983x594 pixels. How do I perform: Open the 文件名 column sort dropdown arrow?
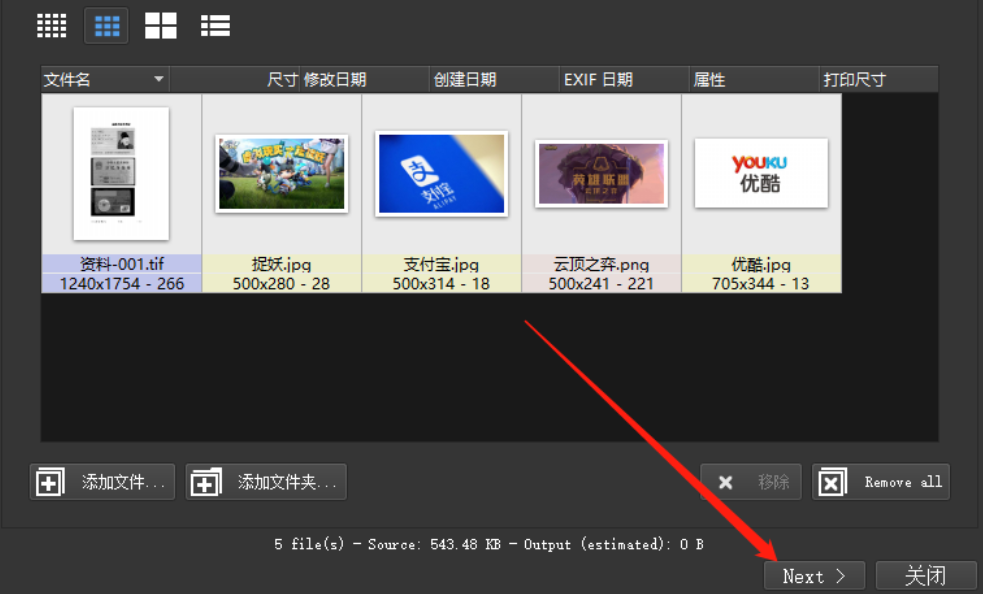(159, 79)
